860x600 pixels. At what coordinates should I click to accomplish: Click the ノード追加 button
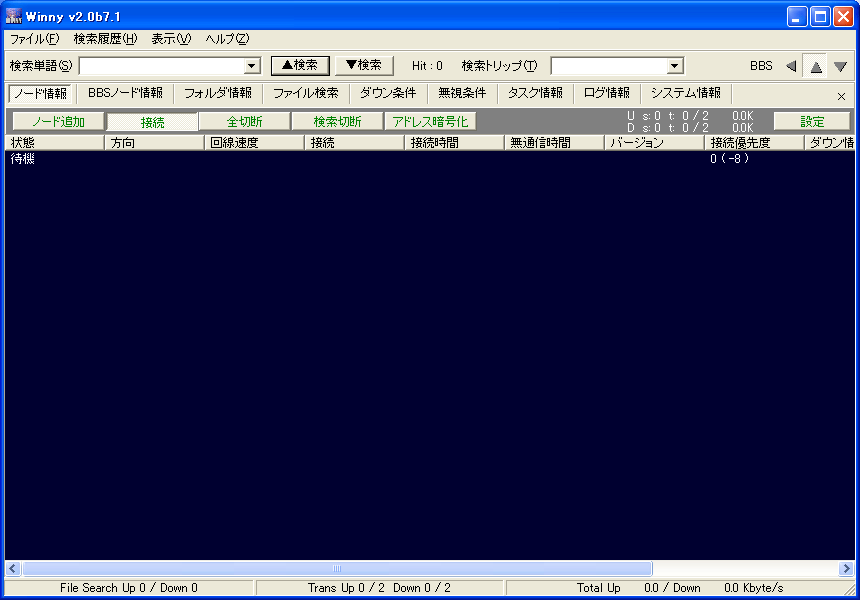58,122
